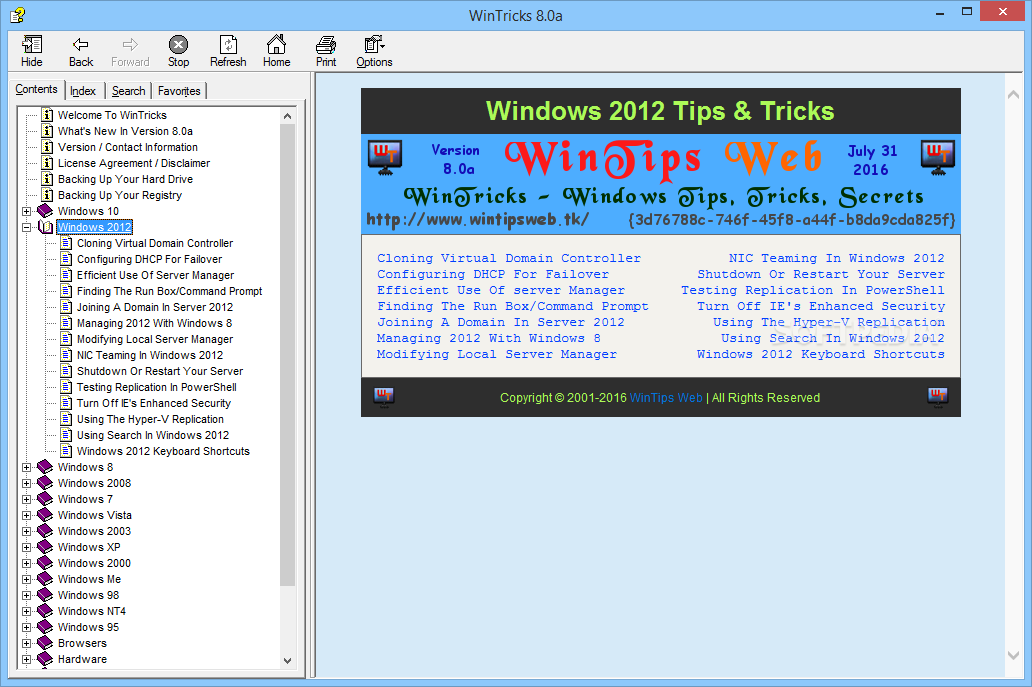Expand the Windows 7 tree node
Screen dimensions: 1032x687
[x=26, y=499]
